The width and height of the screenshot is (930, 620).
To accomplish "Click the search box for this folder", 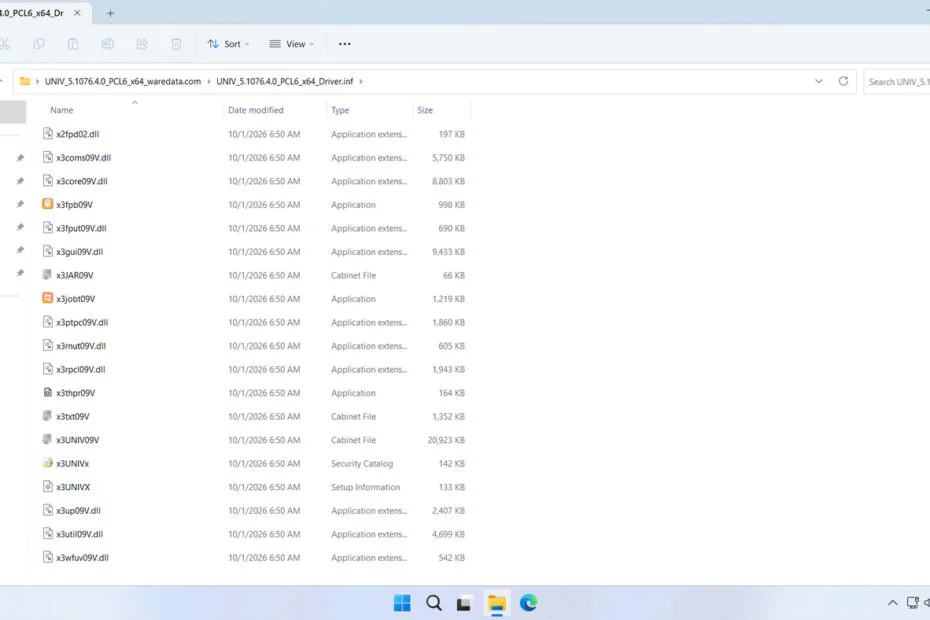I will click(897, 82).
